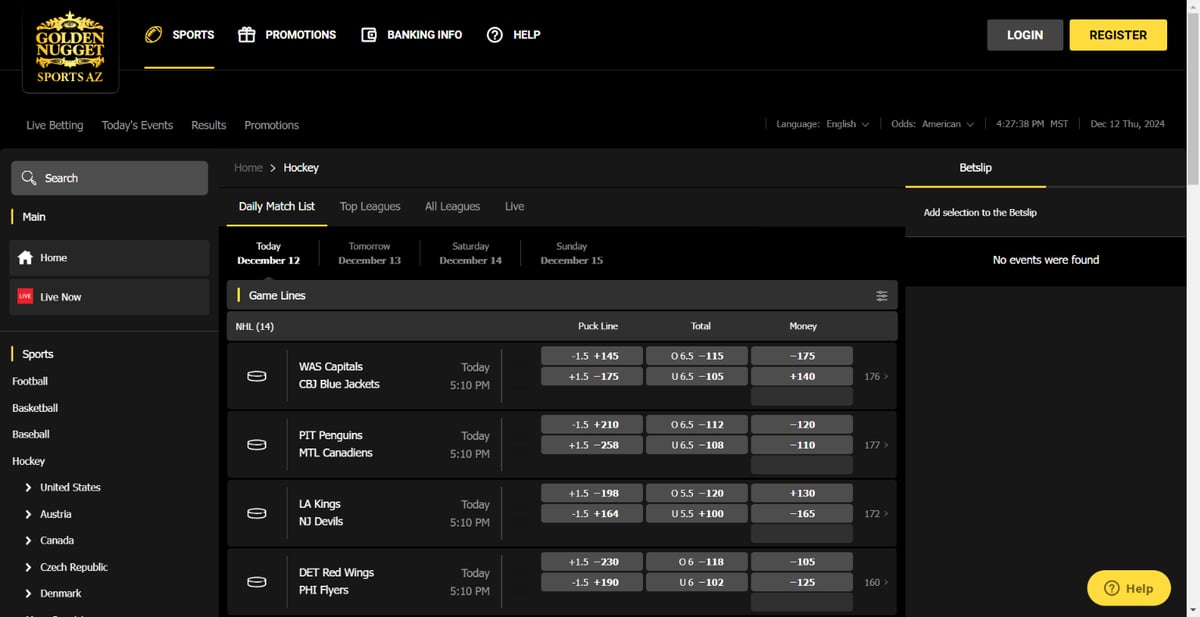1200x617 pixels.
Task: Select the Sunday December 15 date tab
Action: 572,253
